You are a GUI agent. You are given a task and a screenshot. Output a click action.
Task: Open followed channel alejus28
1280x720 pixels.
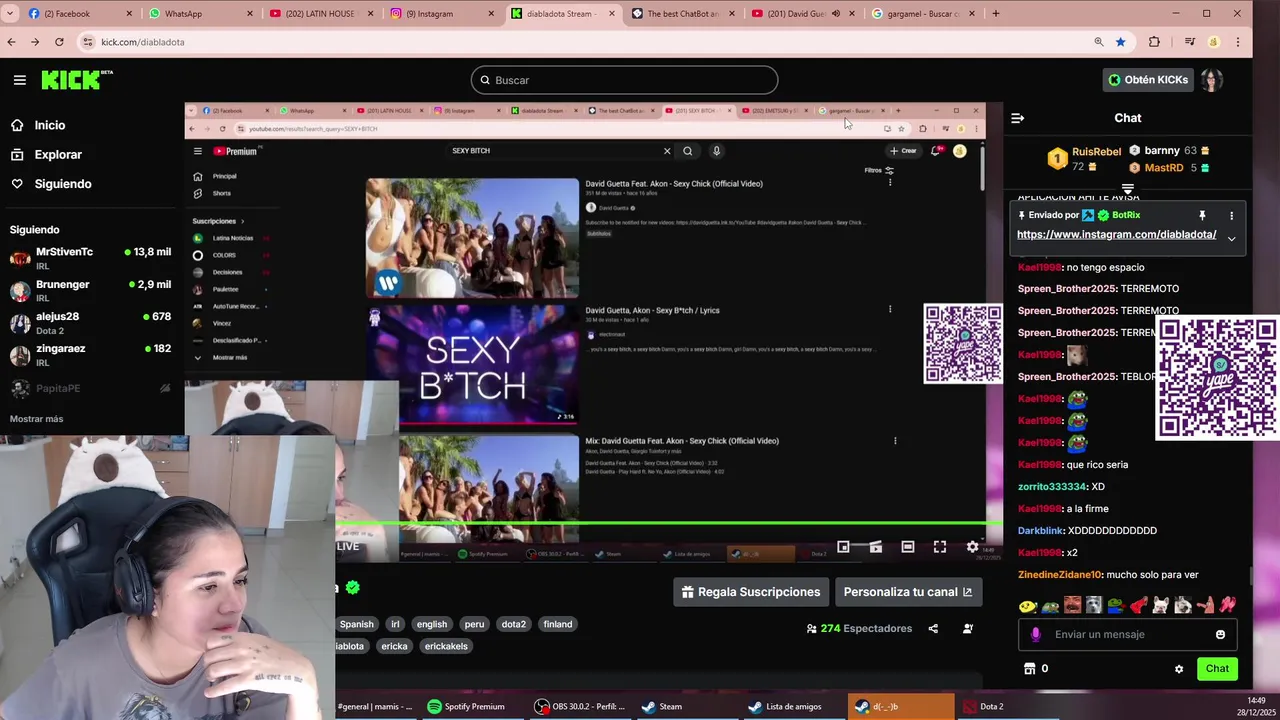90,322
